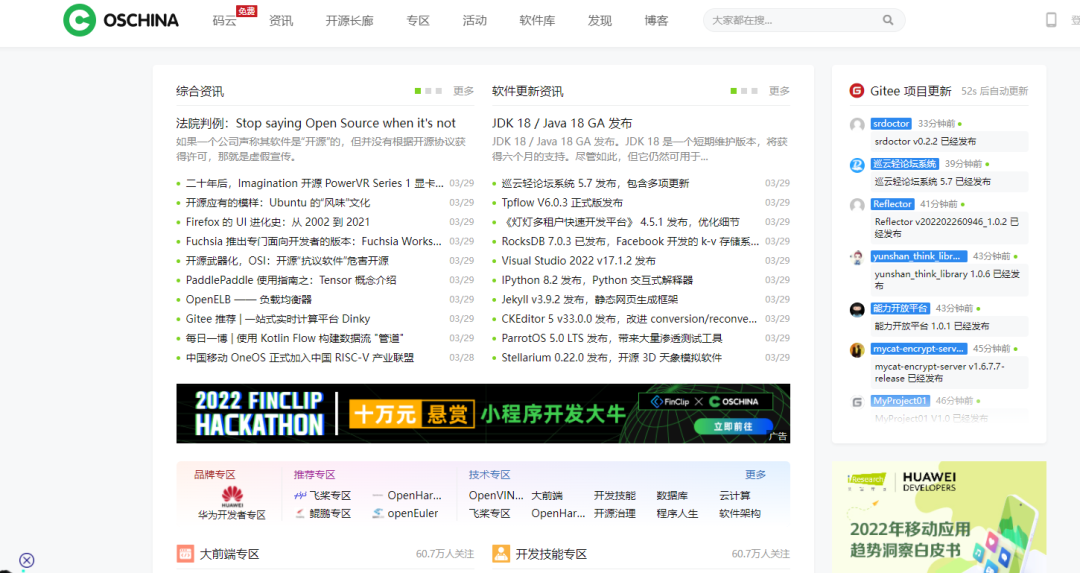Open Huawei Developers 白皮书 ad
Viewport: 1080px width, 573px height.
[x=939, y=517]
